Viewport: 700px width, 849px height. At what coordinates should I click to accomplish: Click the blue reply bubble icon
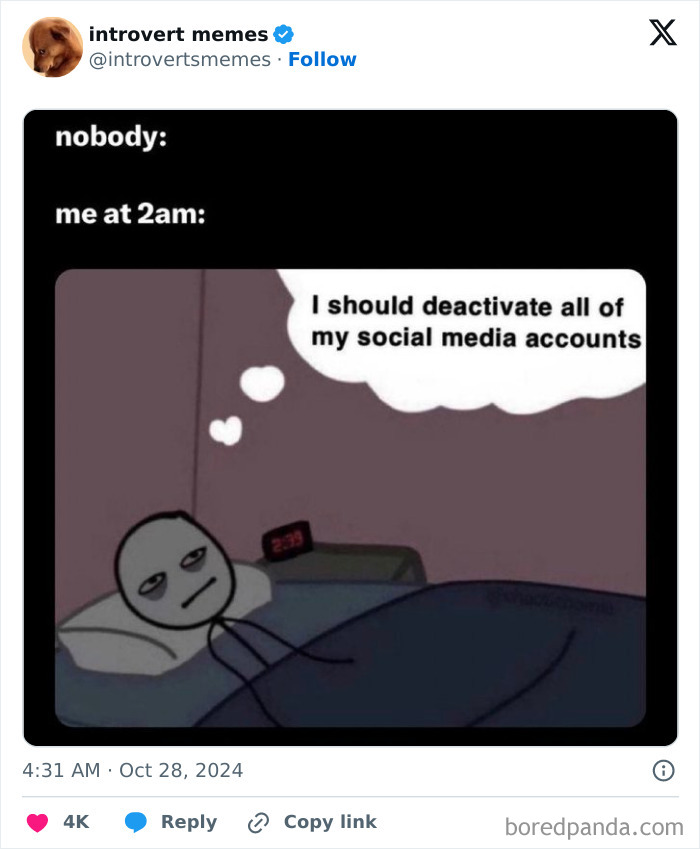(x=136, y=822)
